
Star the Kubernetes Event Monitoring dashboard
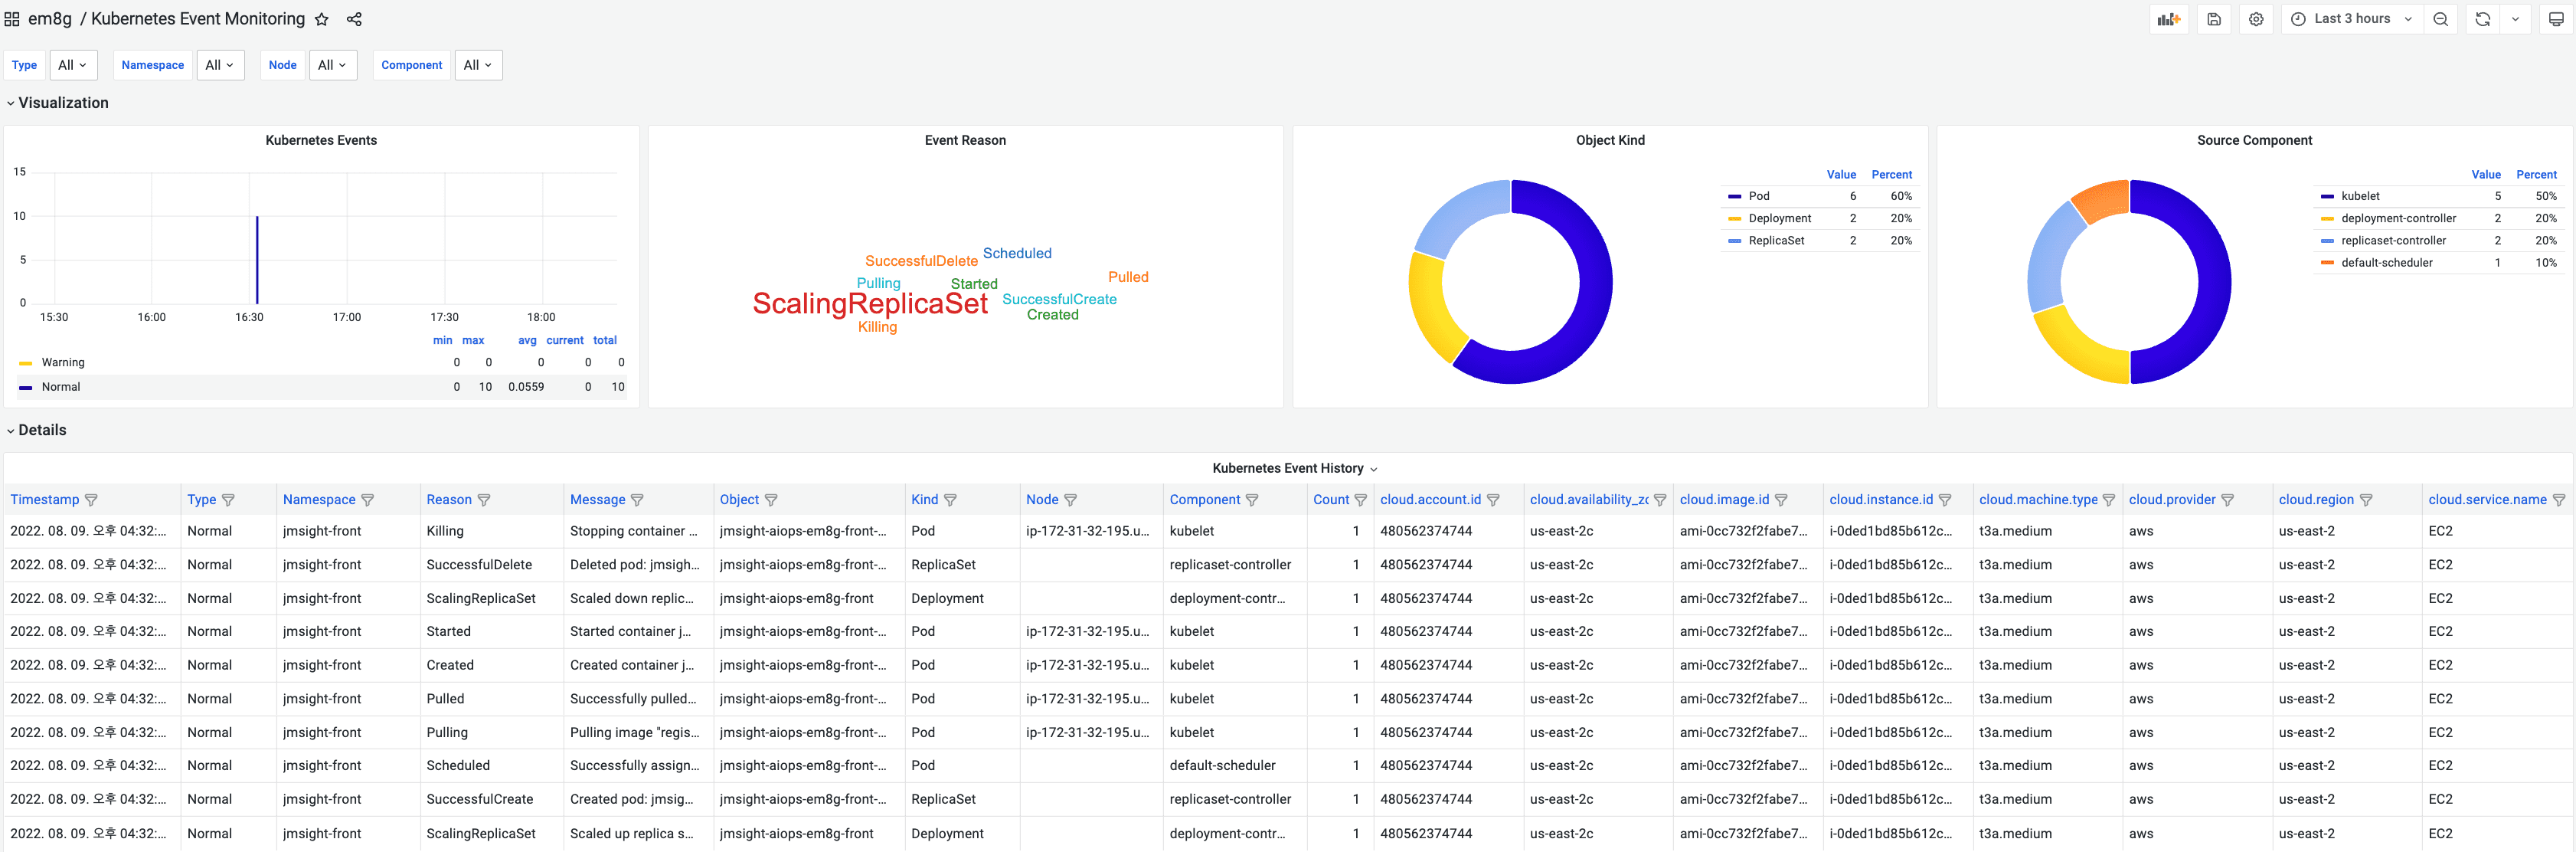(322, 19)
